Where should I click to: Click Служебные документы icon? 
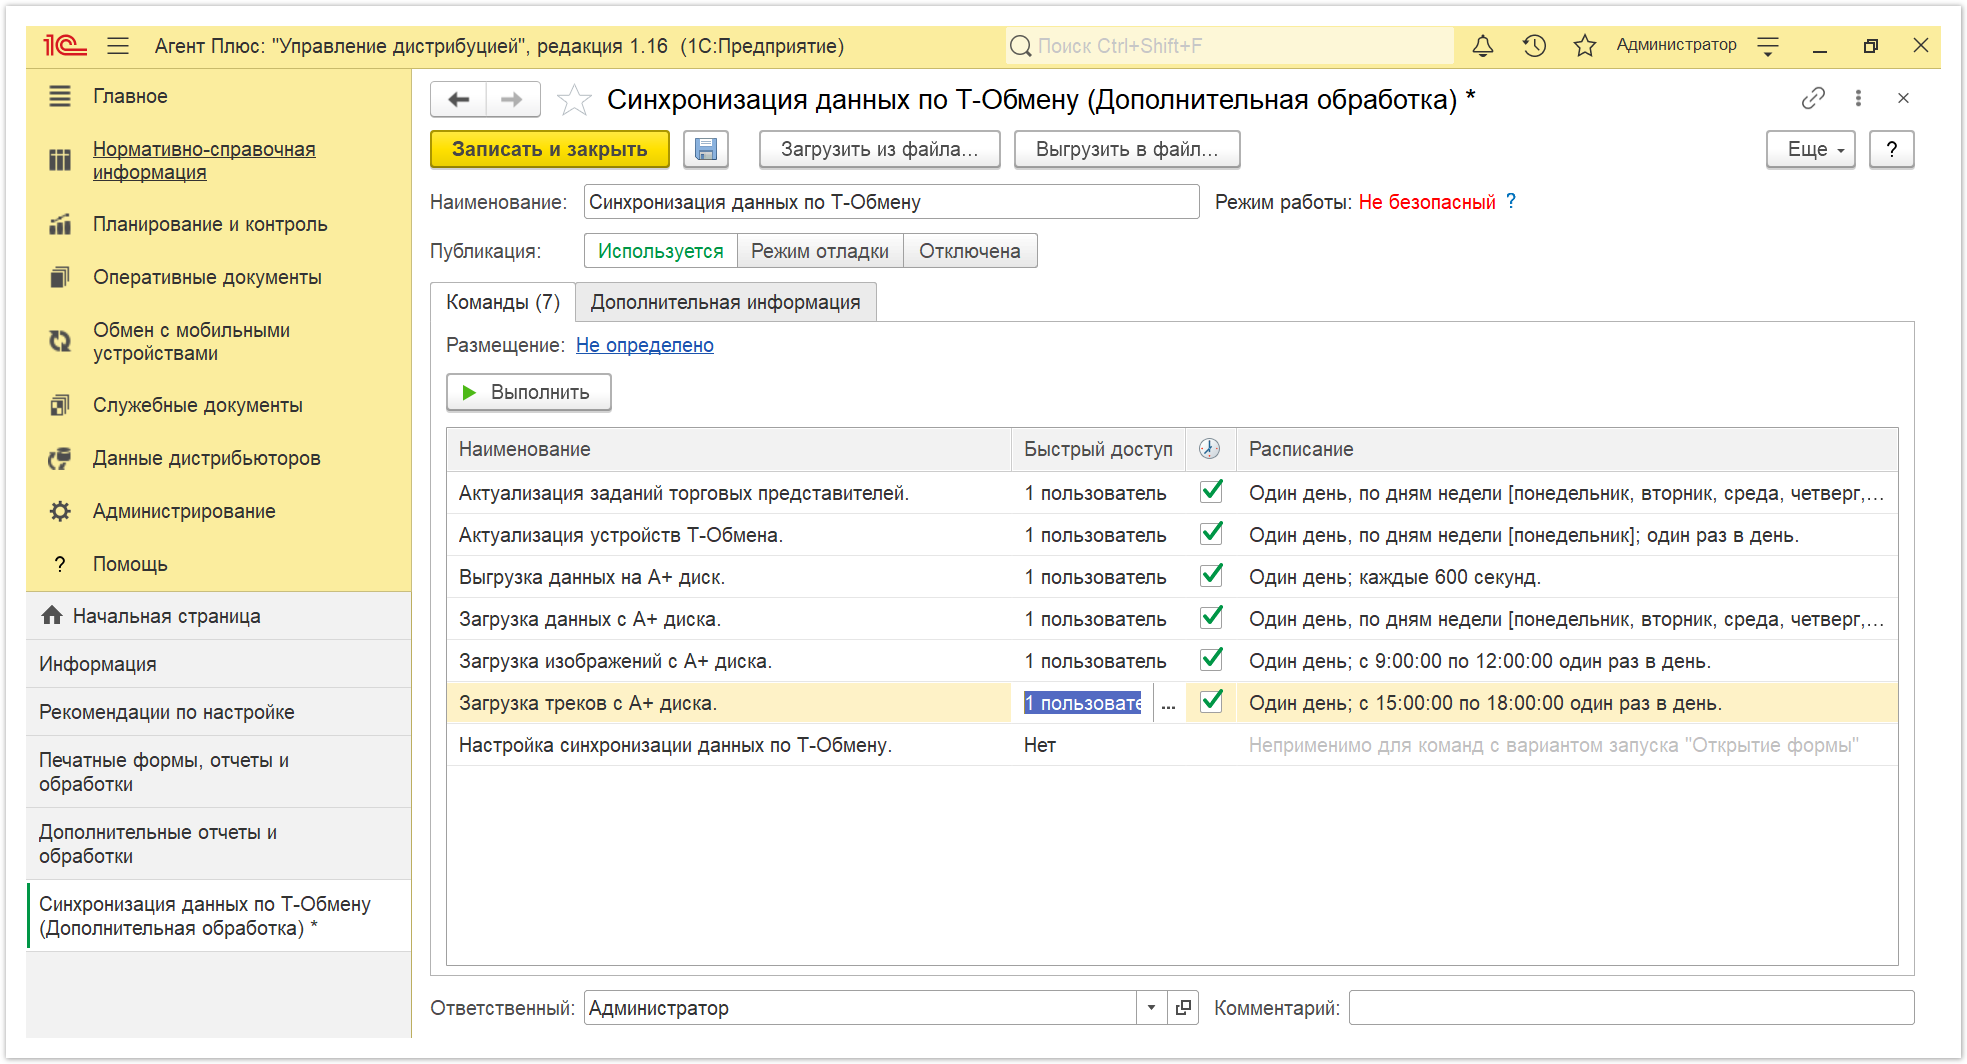[60, 405]
